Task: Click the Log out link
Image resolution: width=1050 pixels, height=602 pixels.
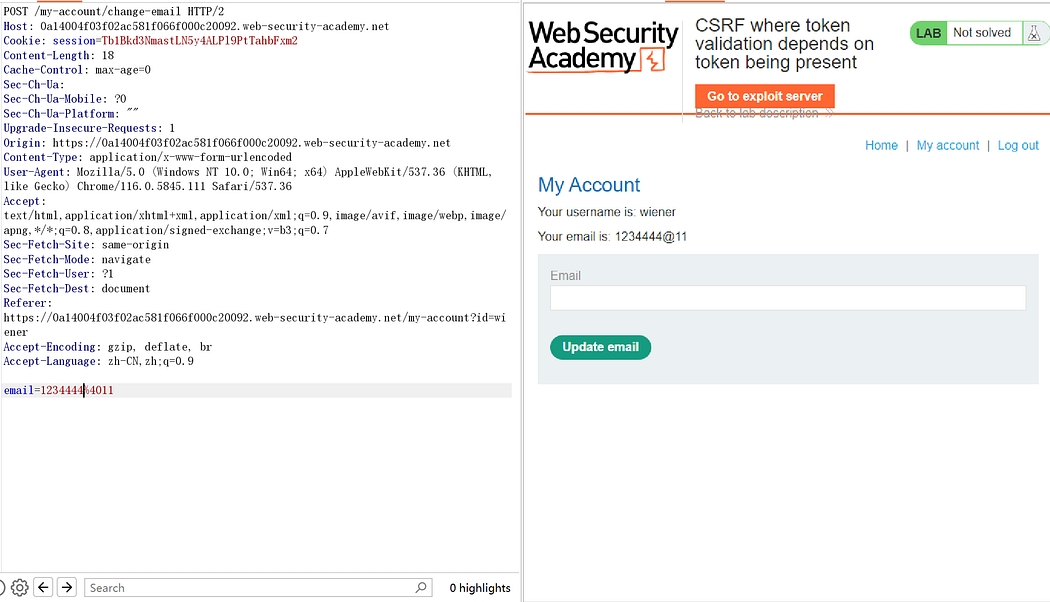Action: pyautogui.click(x=1018, y=146)
